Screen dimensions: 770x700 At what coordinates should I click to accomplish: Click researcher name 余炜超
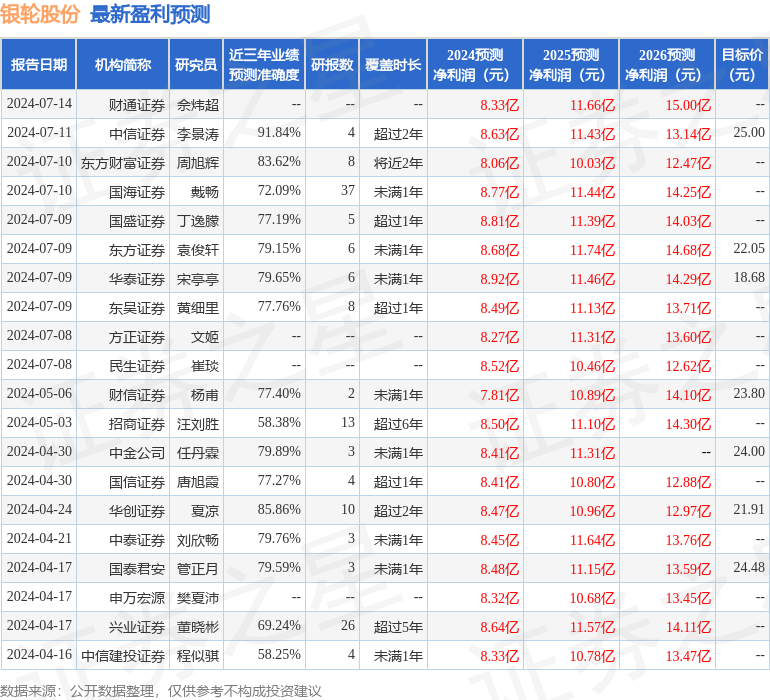pos(198,105)
